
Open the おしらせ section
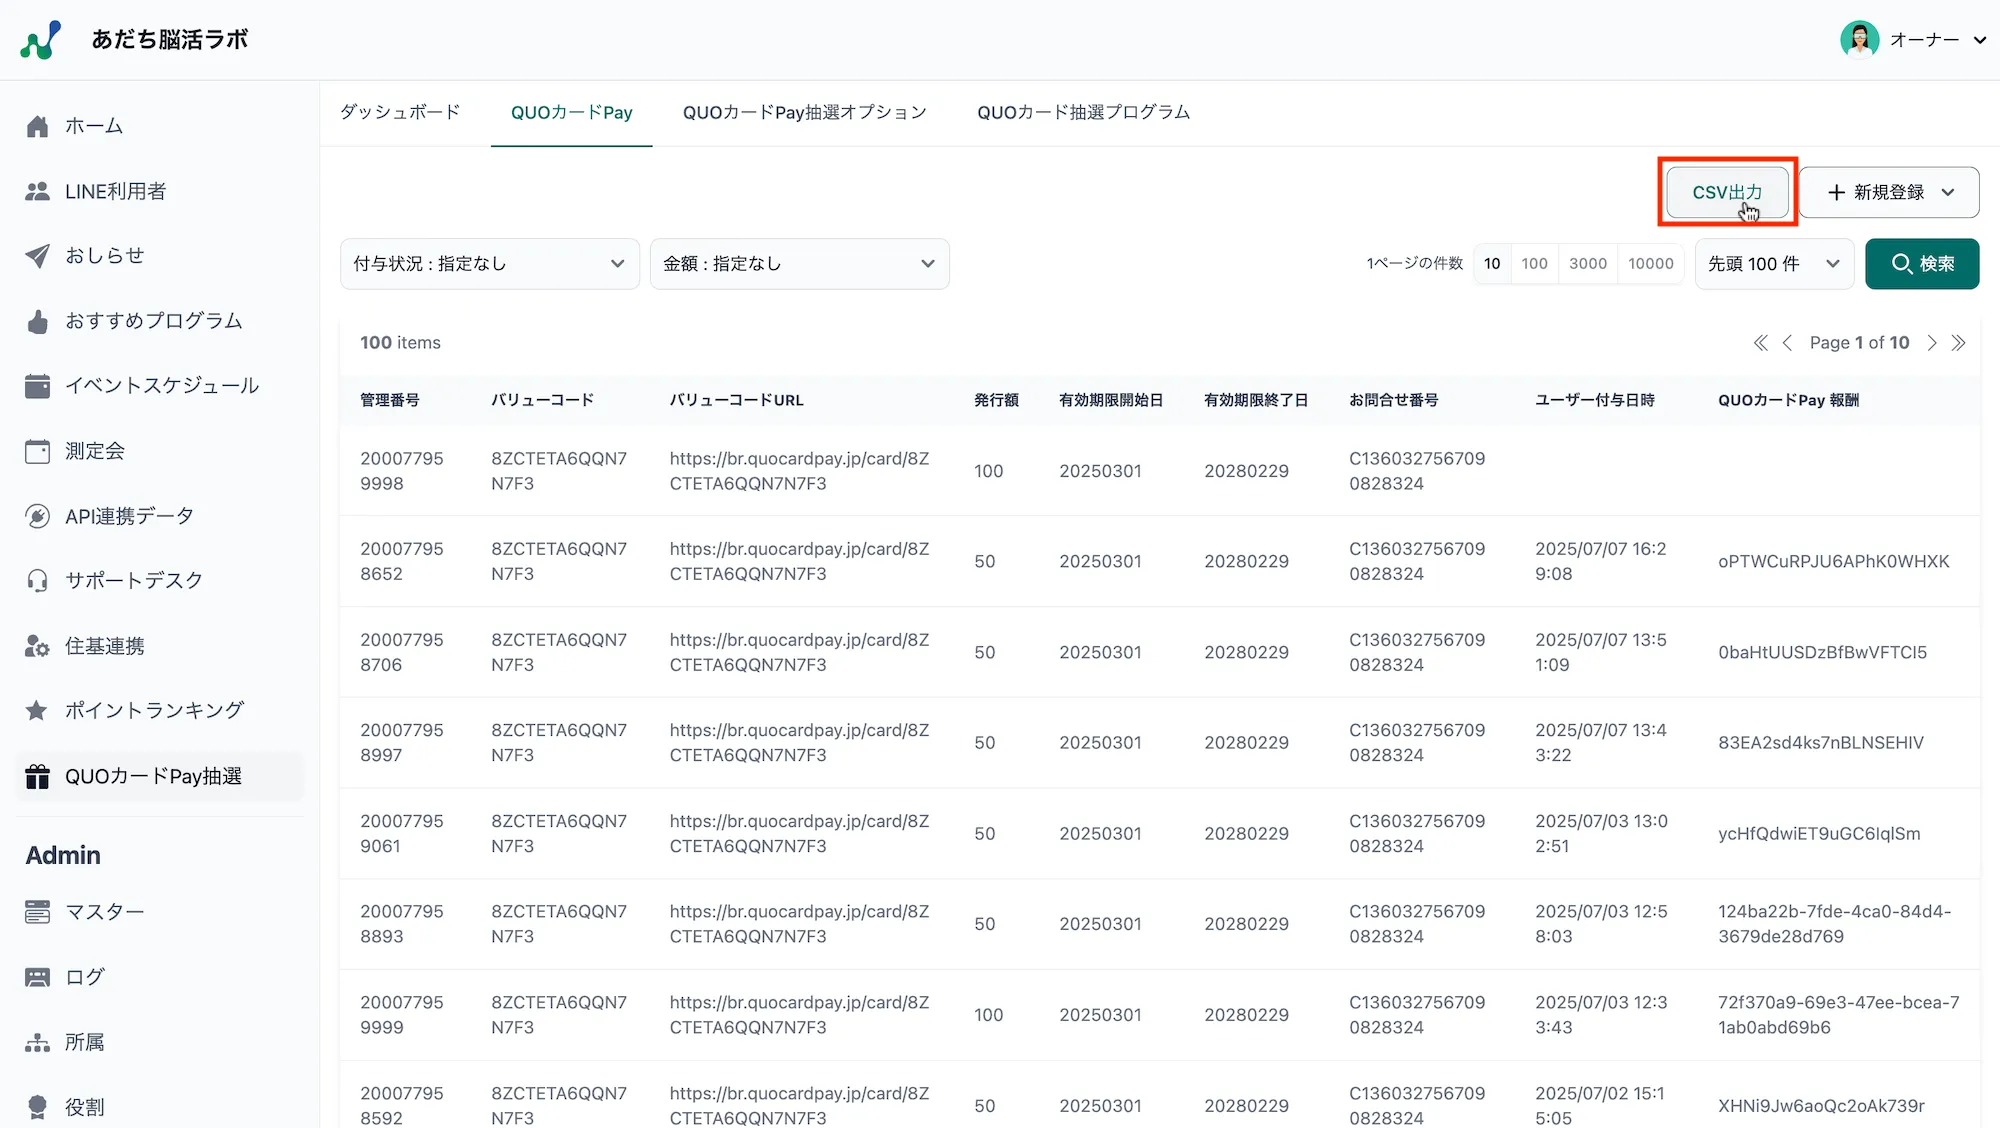point(104,256)
